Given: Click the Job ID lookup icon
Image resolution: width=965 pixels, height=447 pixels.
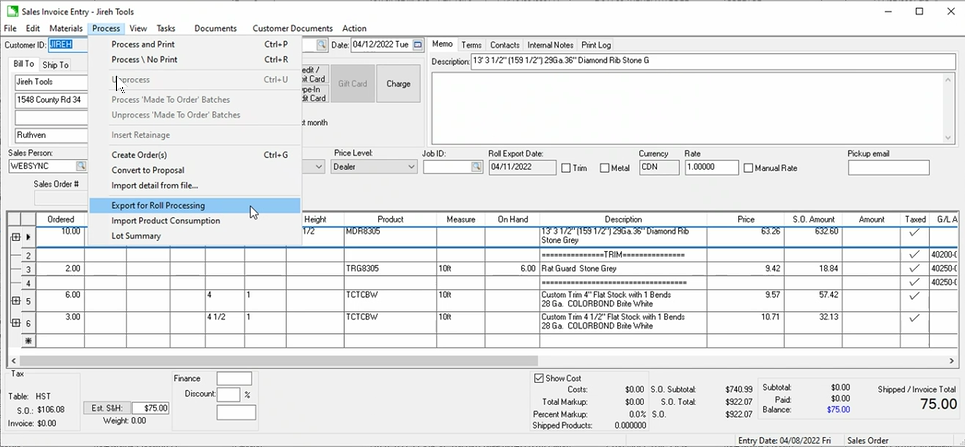Looking at the screenshot, I should click(476, 167).
